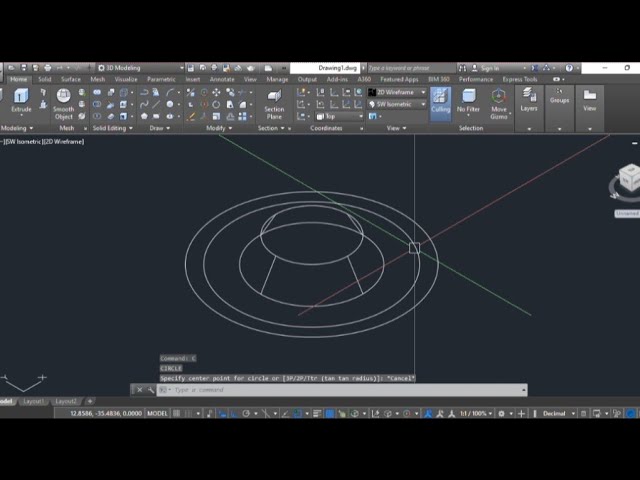Click the Unnamed UCS label below ViewCube
Viewport: 640px width, 480px height.
[627, 213]
